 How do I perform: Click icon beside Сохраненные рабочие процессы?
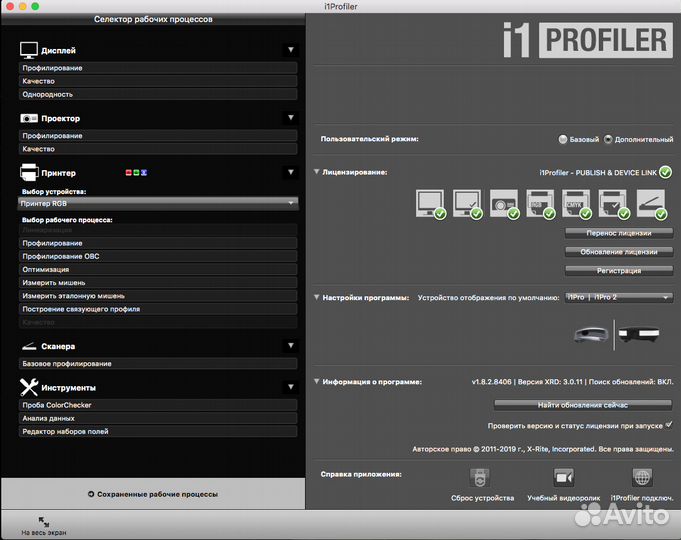click(91, 494)
